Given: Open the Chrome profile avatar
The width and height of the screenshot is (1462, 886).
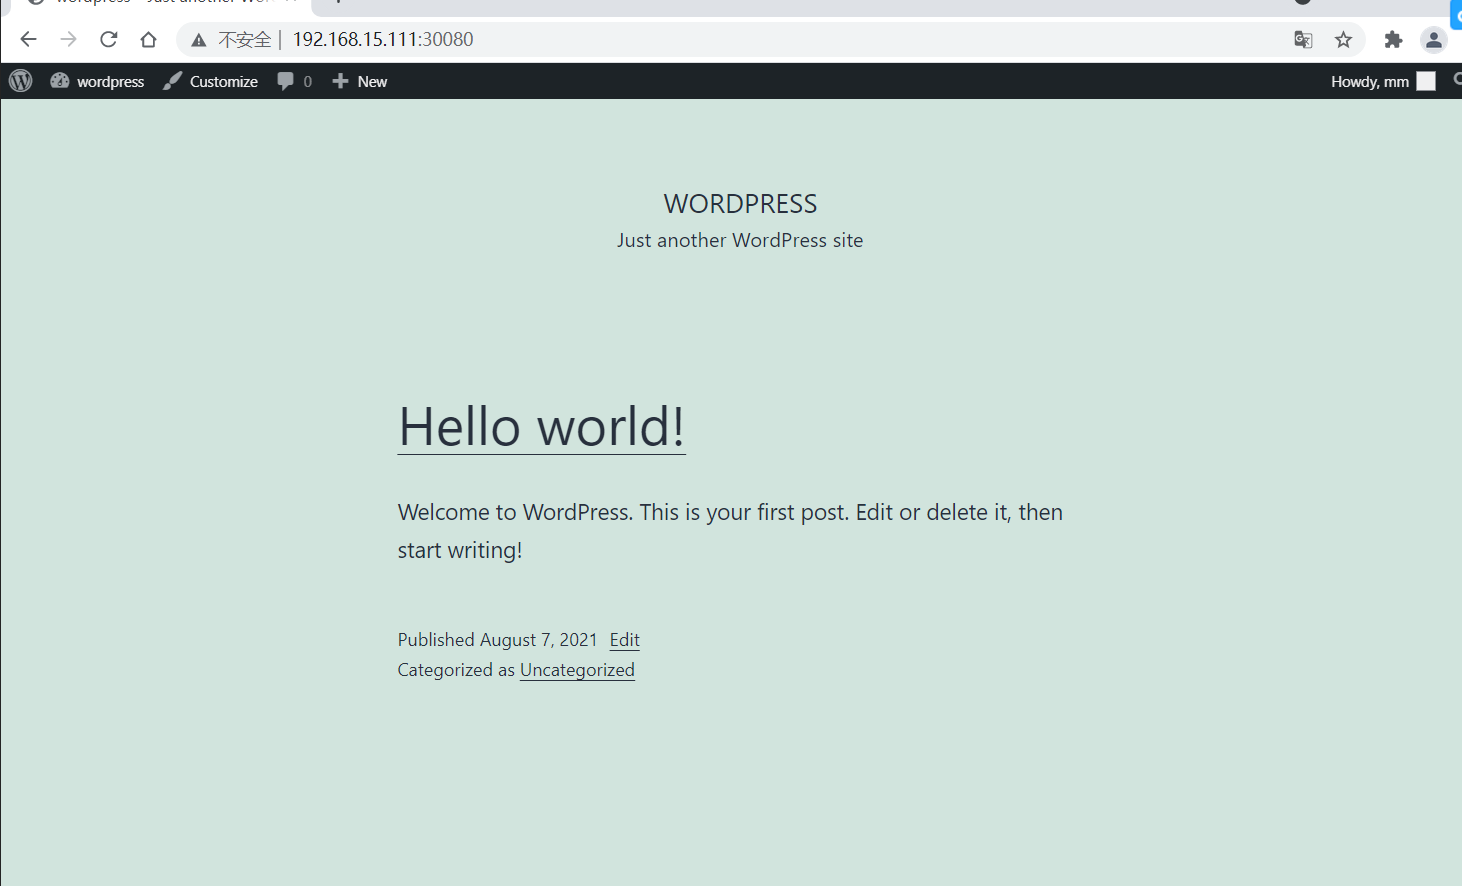Looking at the screenshot, I should pos(1433,40).
